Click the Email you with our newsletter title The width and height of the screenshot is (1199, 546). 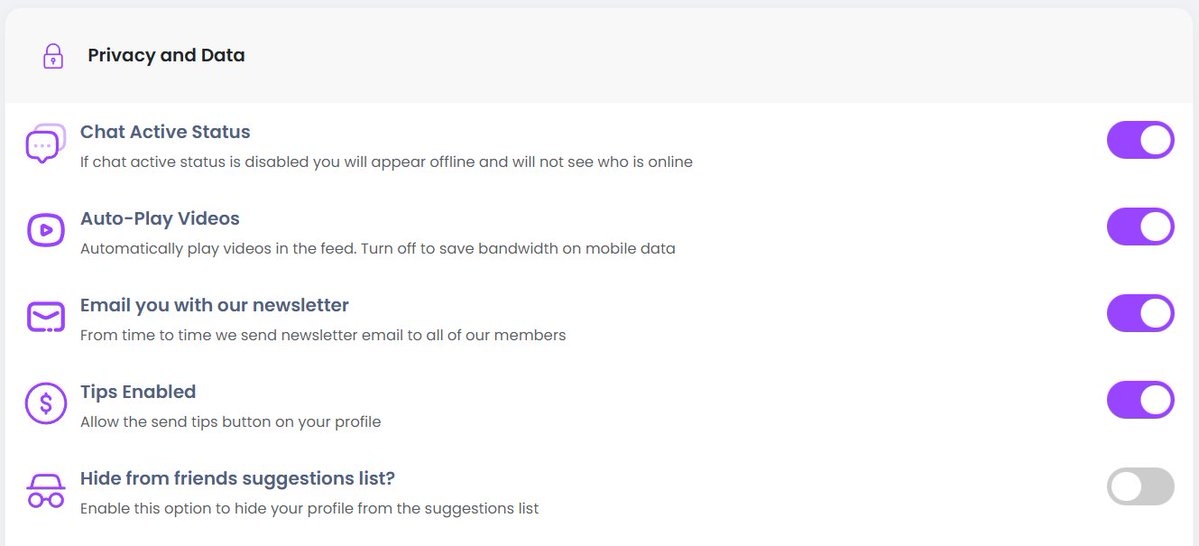click(x=214, y=305)
